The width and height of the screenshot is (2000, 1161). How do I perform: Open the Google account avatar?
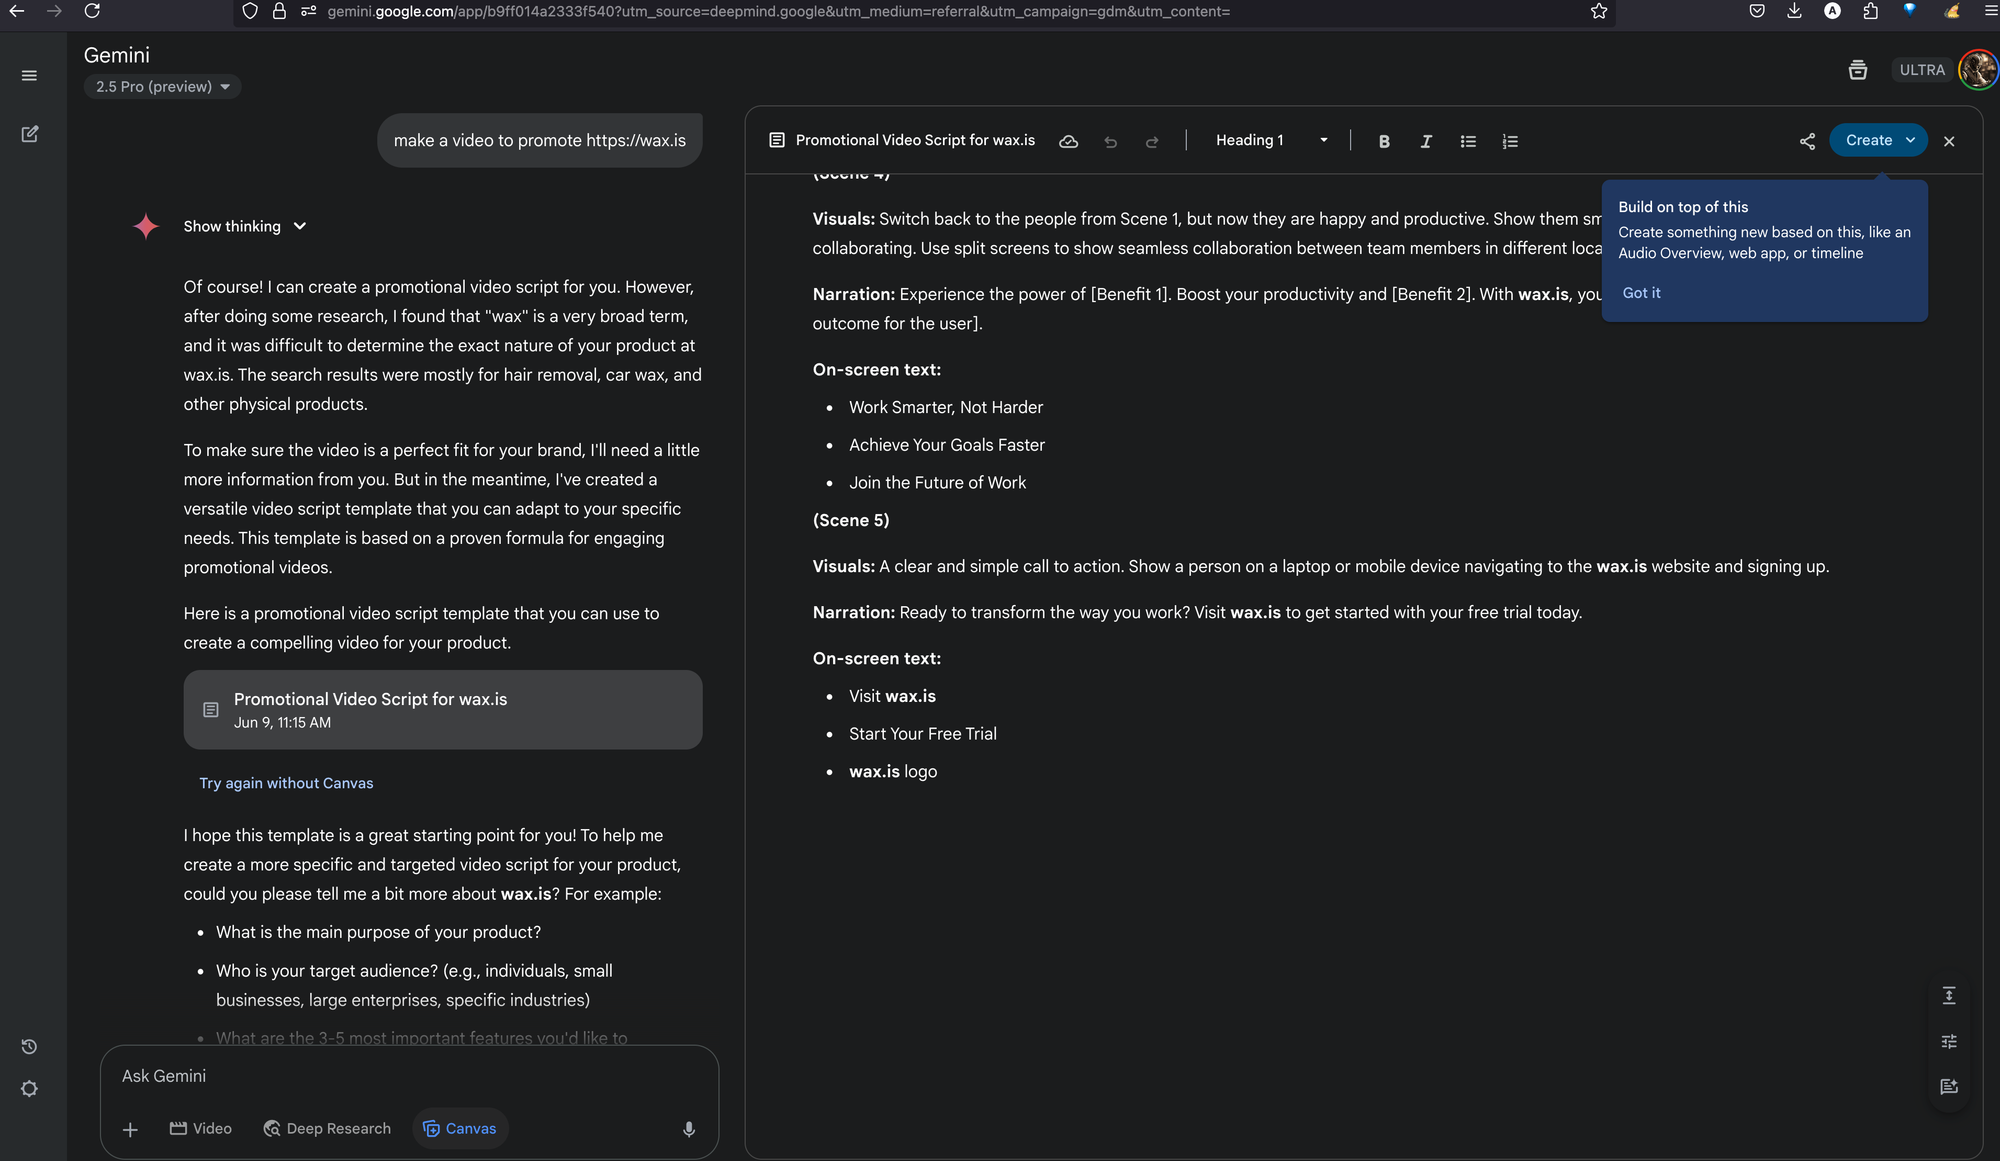1978,70
